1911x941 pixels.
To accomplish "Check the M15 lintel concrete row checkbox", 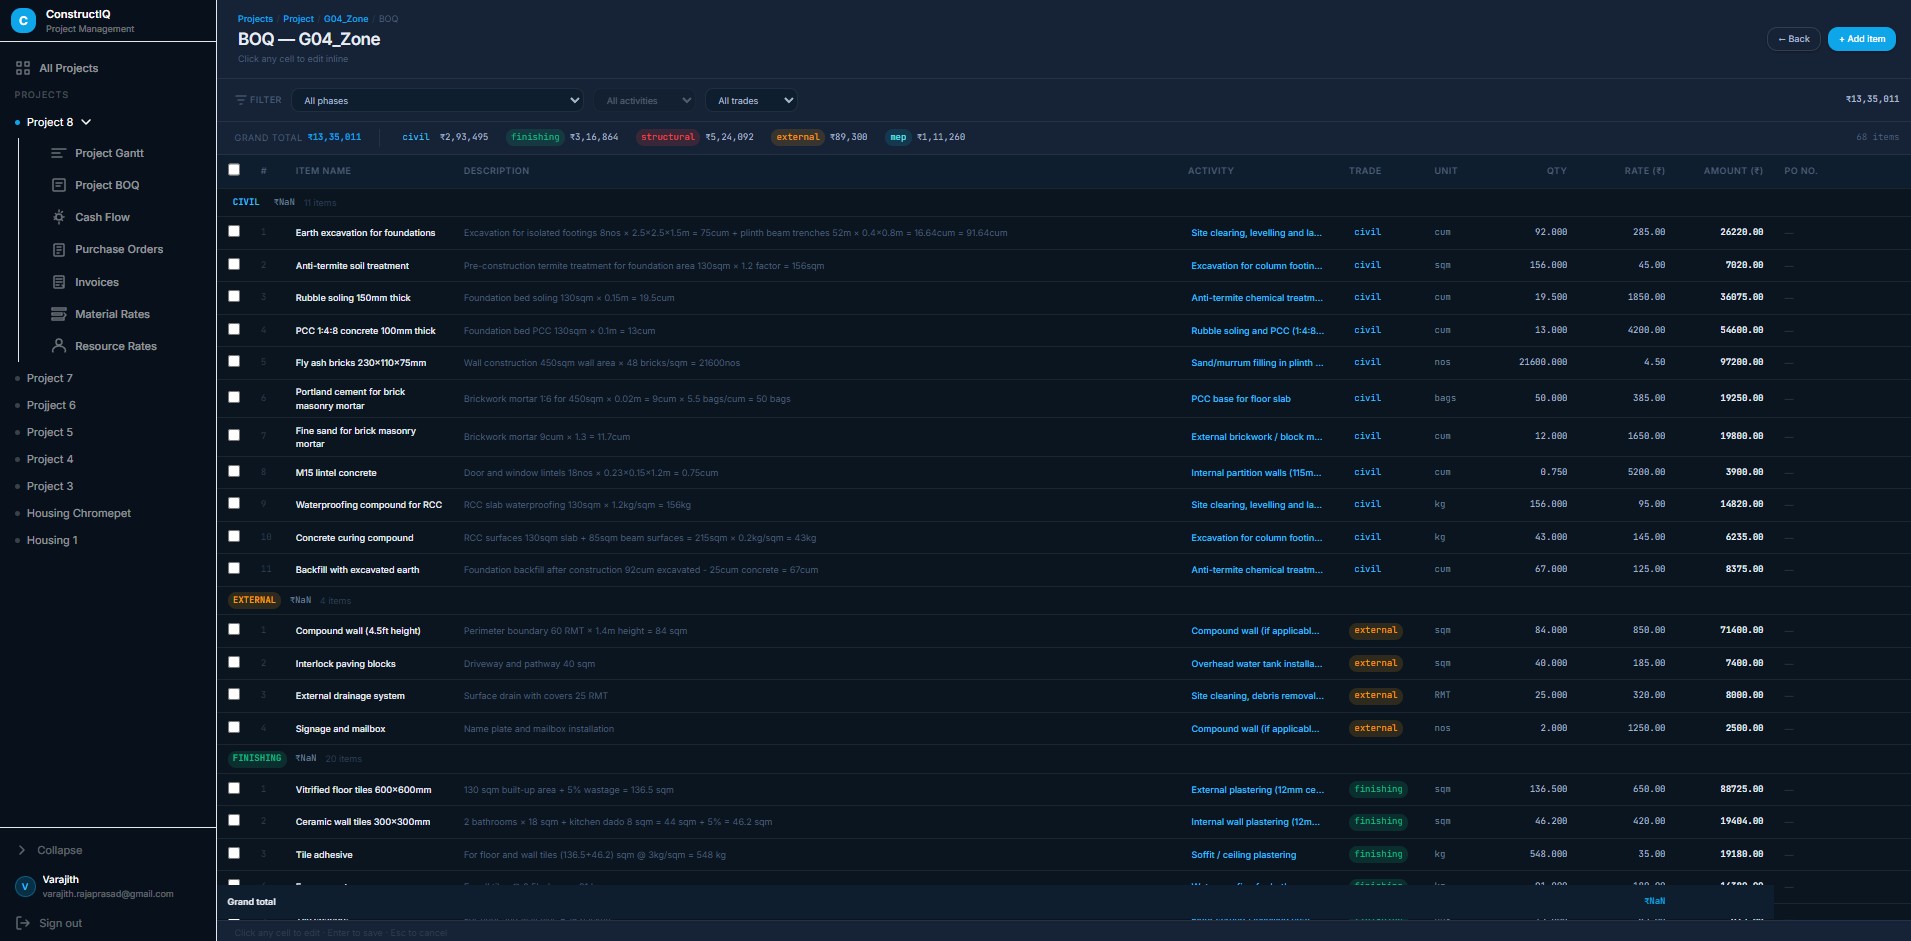I will click(x=234, y=471).
